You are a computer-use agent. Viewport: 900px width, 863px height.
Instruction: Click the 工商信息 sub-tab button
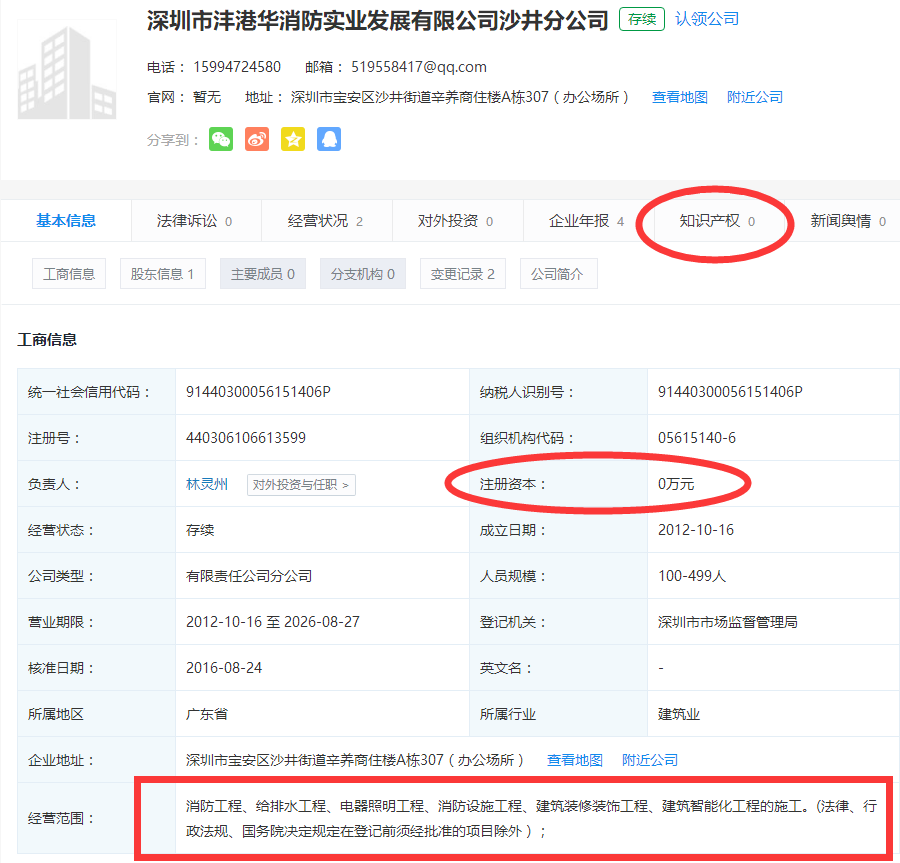point(69,274)
